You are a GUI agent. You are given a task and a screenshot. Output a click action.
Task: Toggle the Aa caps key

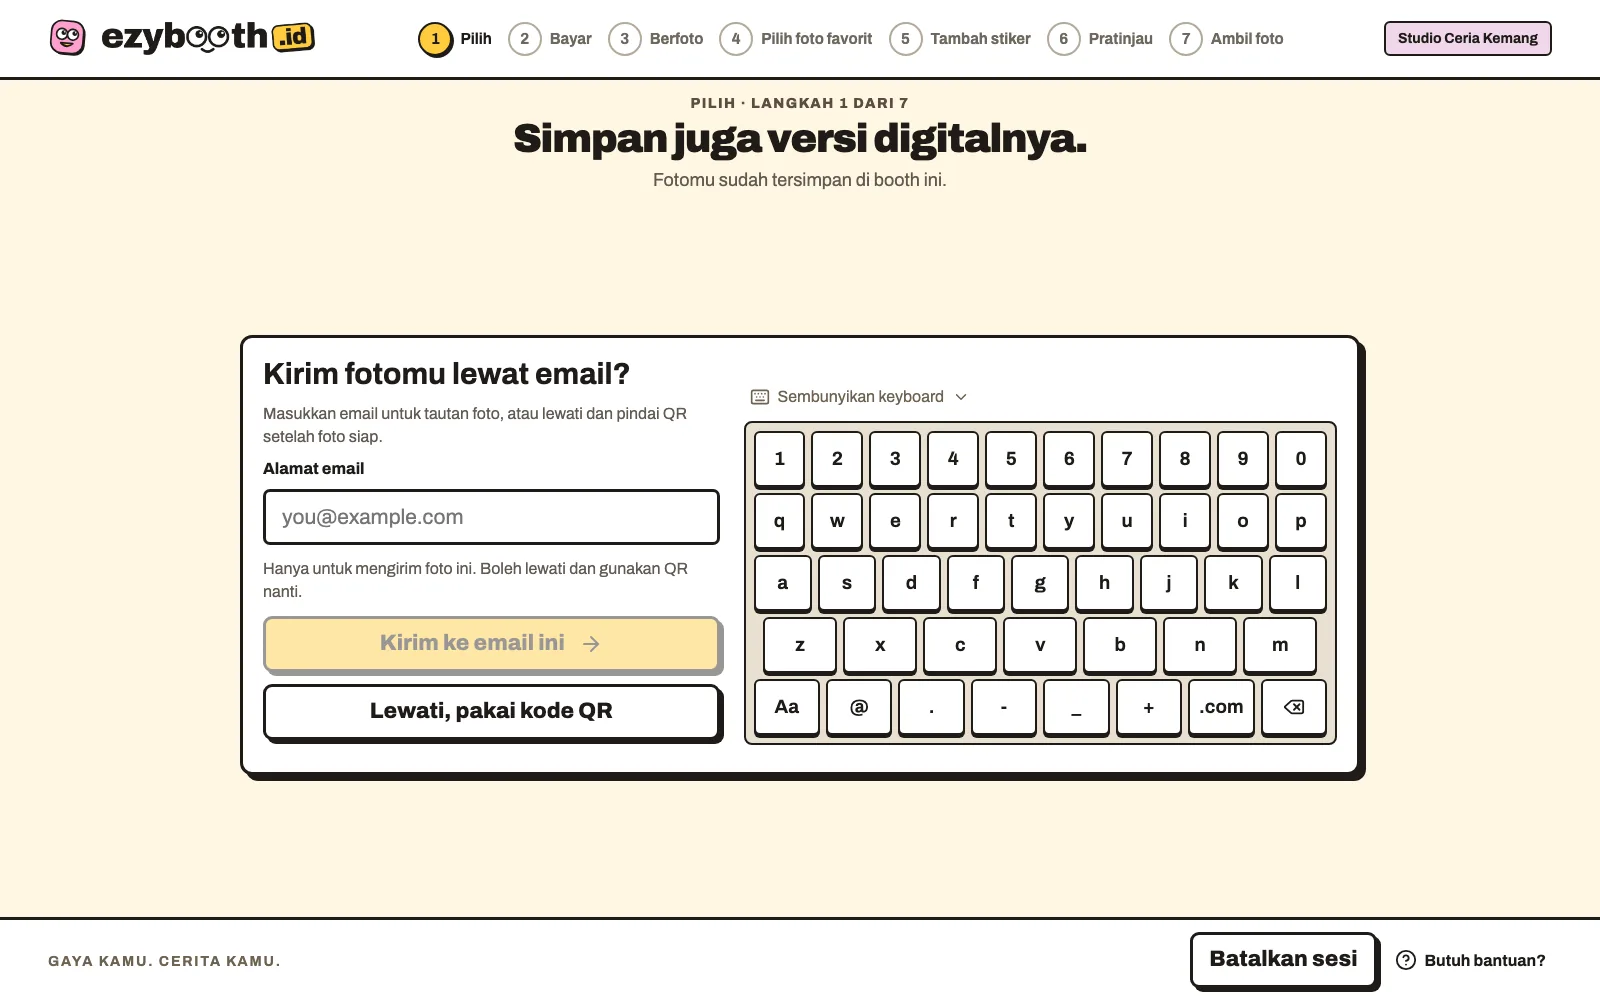[787, 707]
